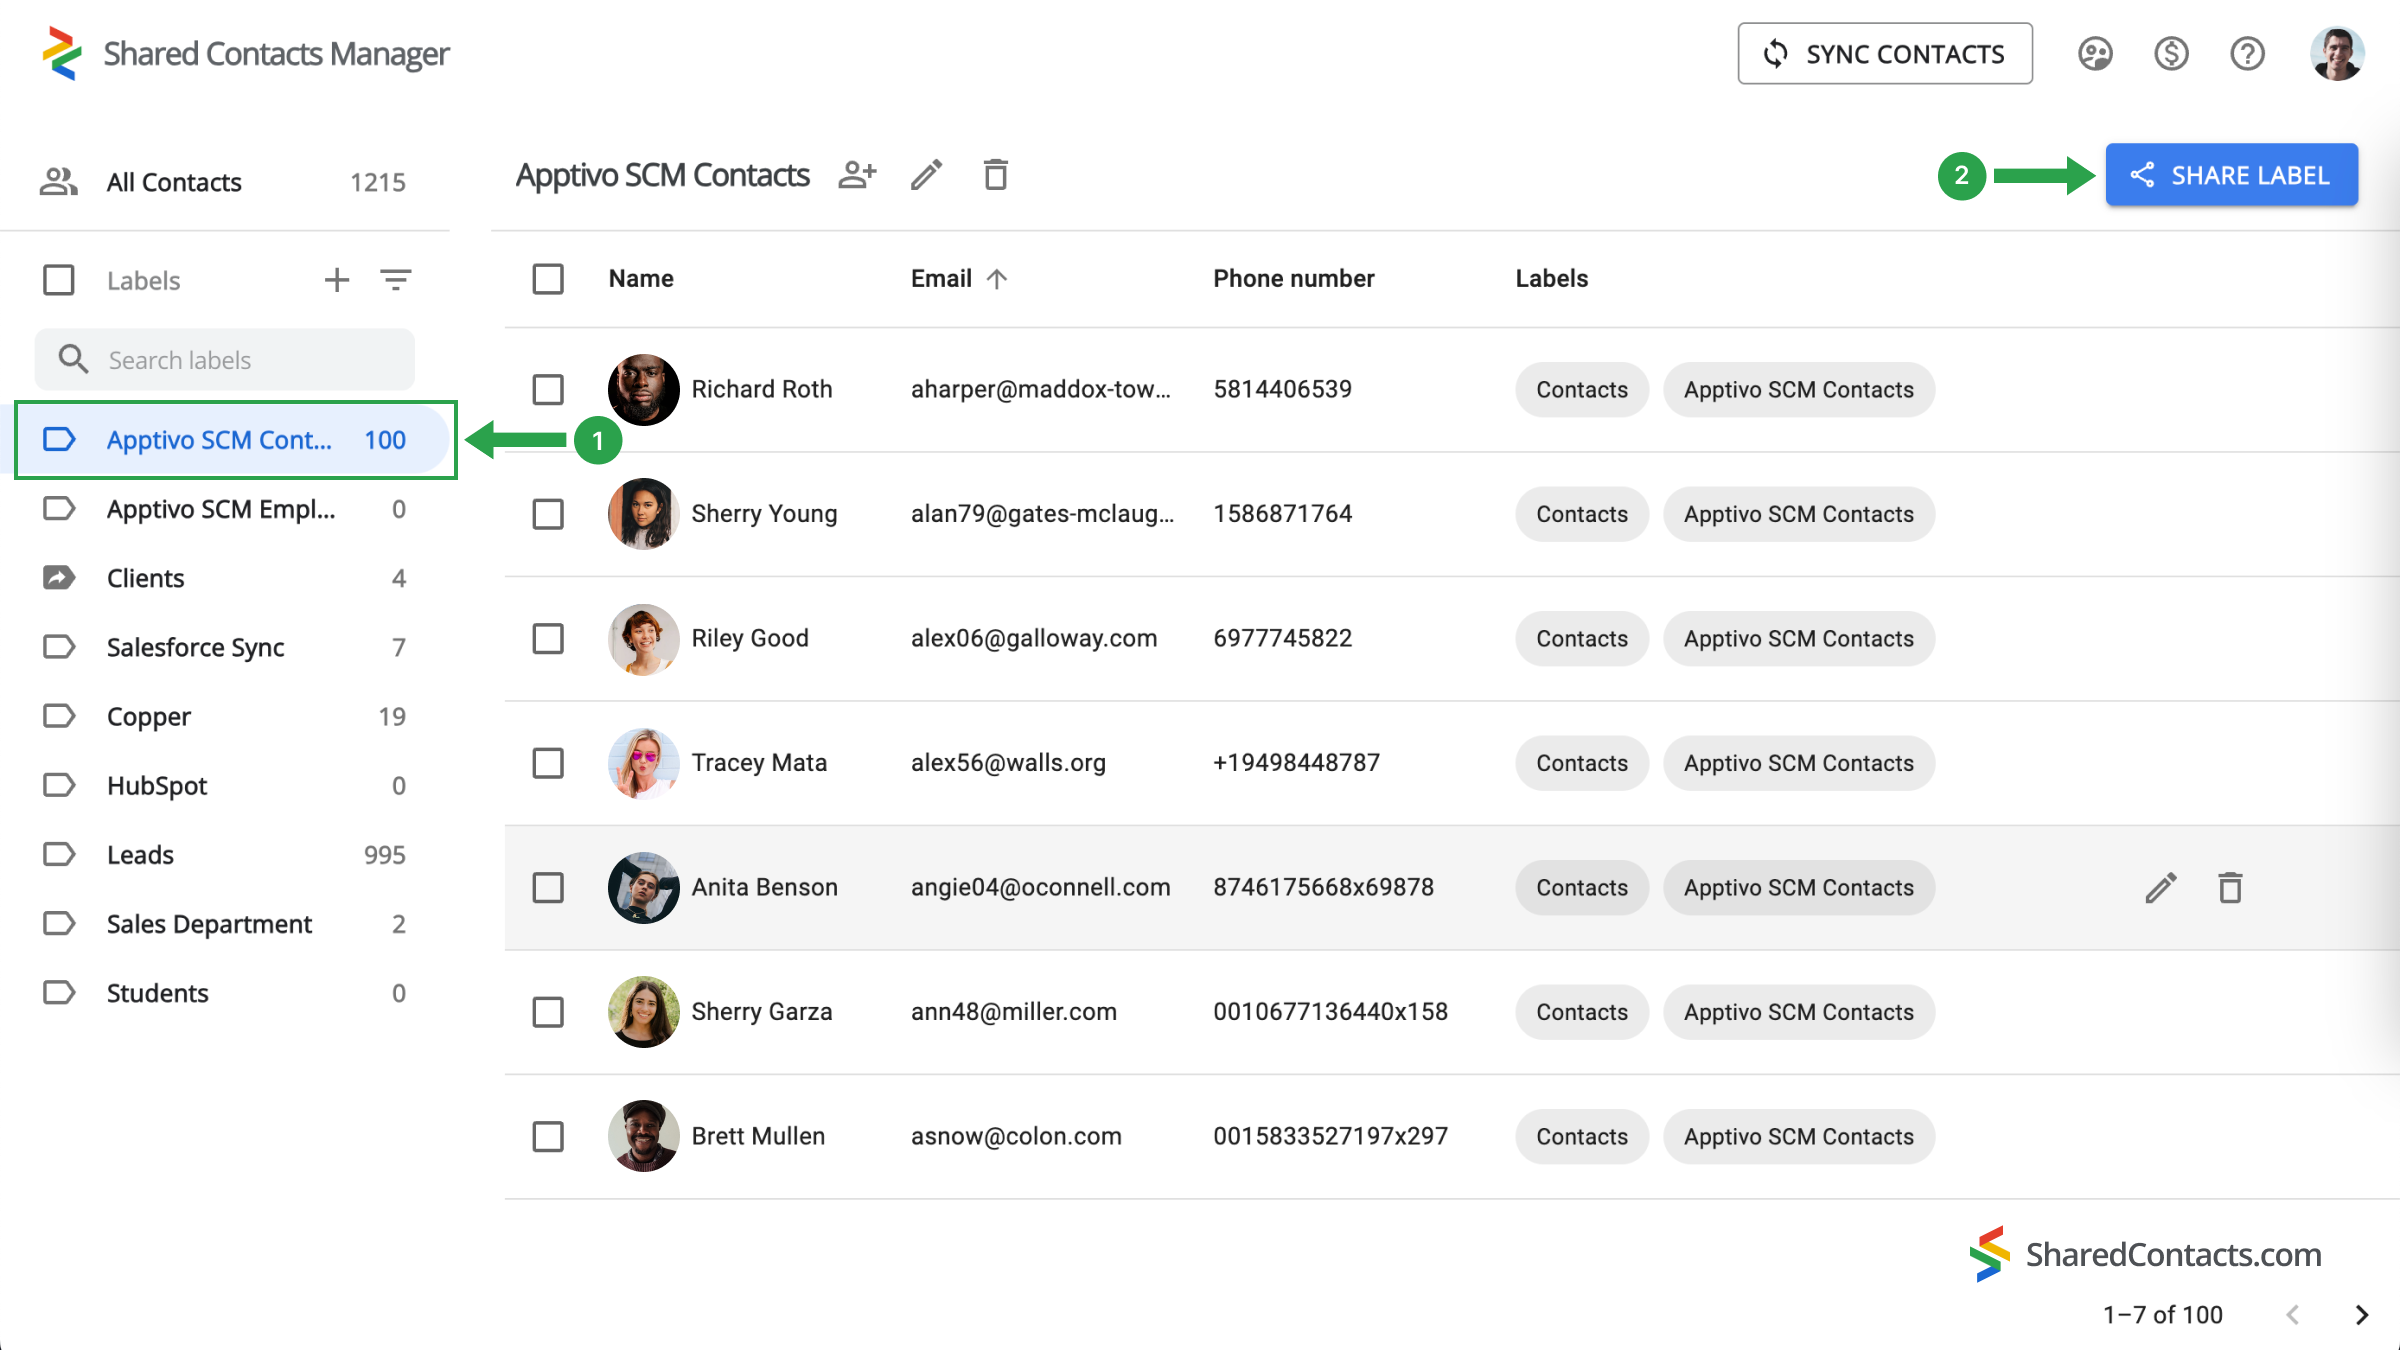
Task: Delete the Apptivo SCM Contacts label via trash icon
Action: point(995,175)
